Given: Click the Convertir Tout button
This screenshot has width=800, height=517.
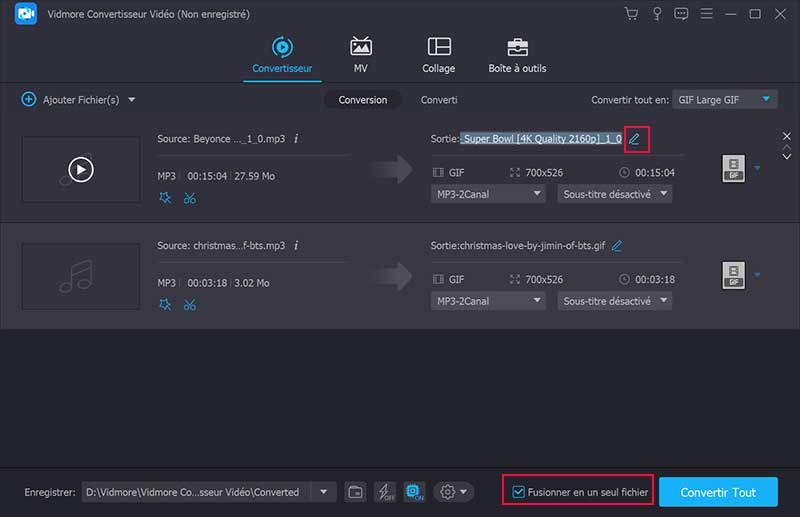Looking at the screenshot, I should click(x=717, y=492).
